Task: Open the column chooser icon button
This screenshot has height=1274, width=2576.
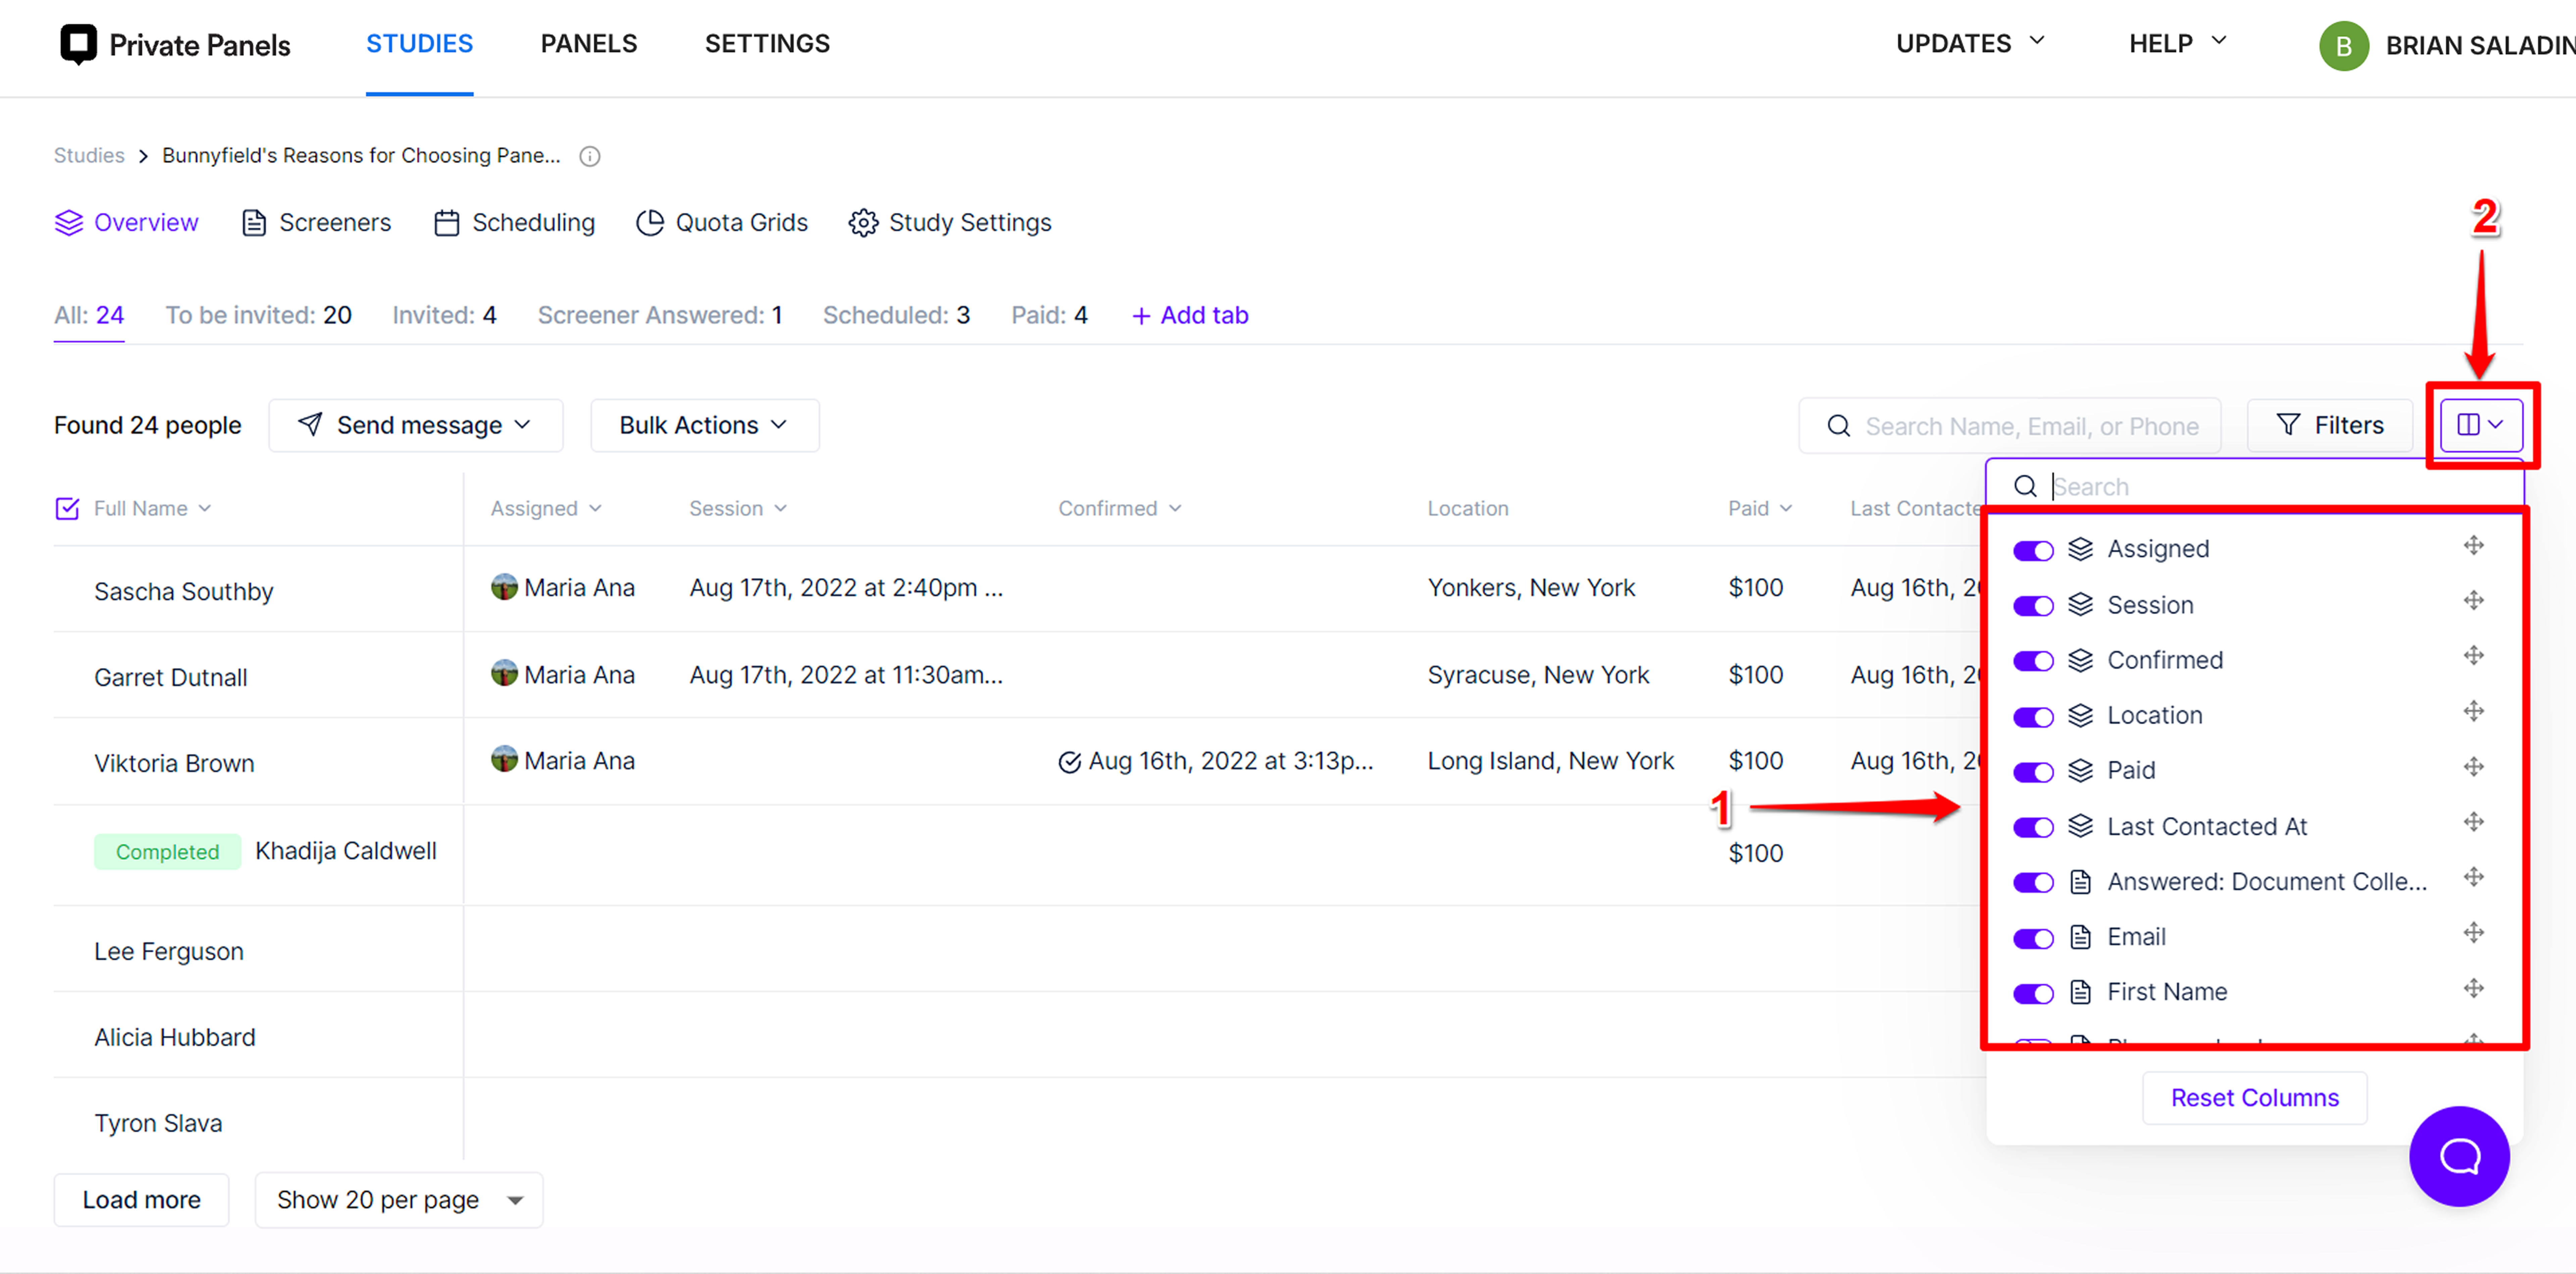Action: point(2481,425)
